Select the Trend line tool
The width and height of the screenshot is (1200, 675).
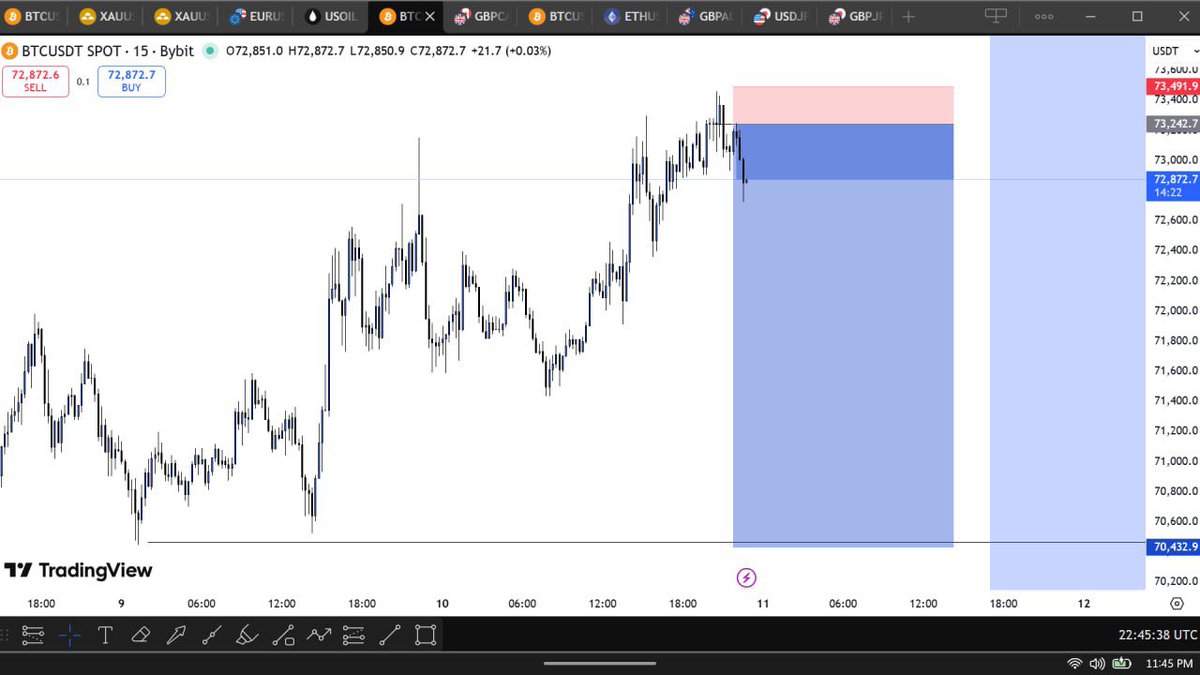212,634
